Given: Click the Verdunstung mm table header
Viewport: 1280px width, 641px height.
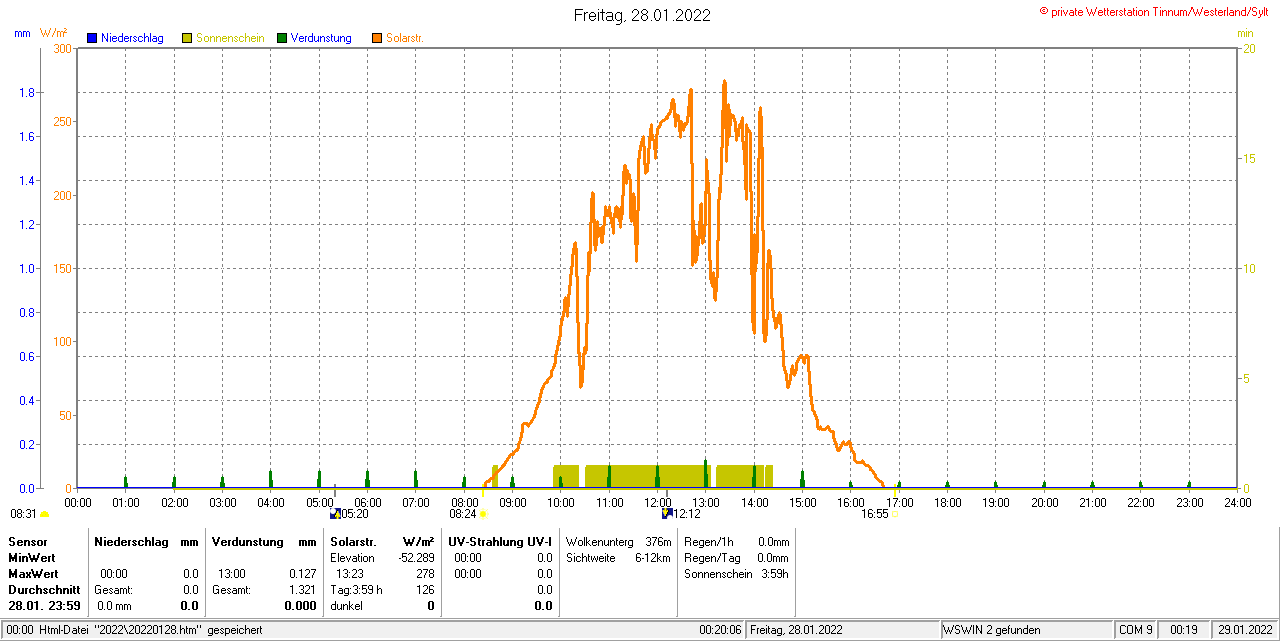Looking at the screenshot, I should click(x=264, y=541).
